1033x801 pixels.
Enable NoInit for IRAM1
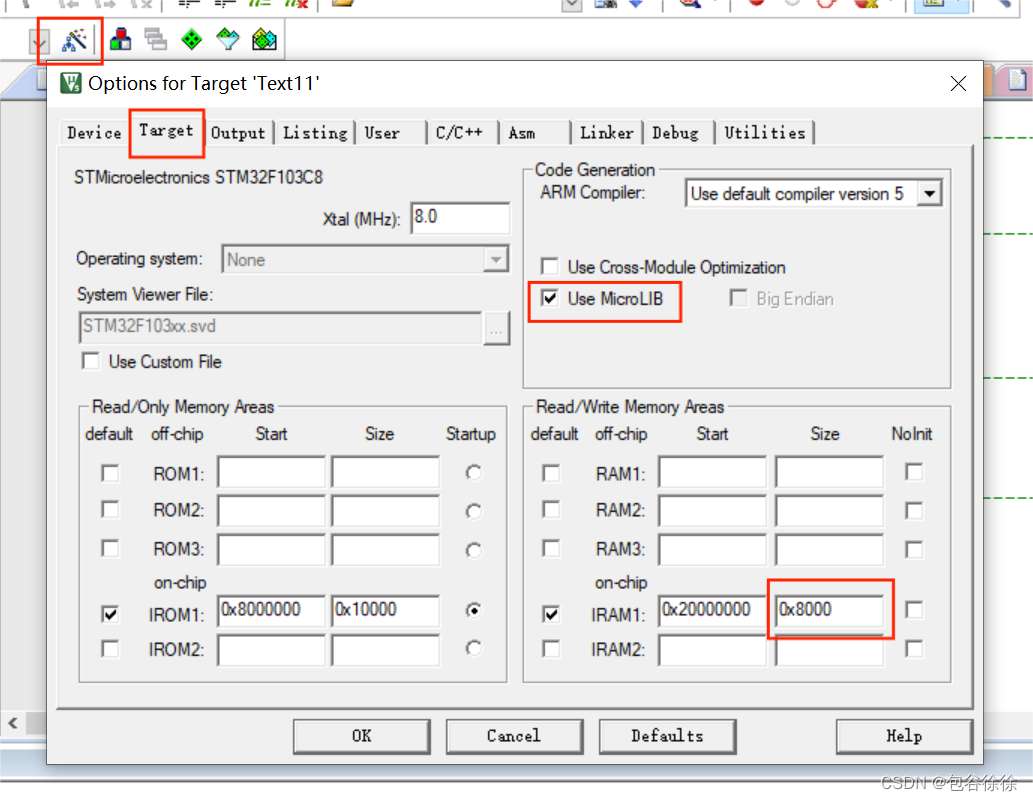(914, 609)
